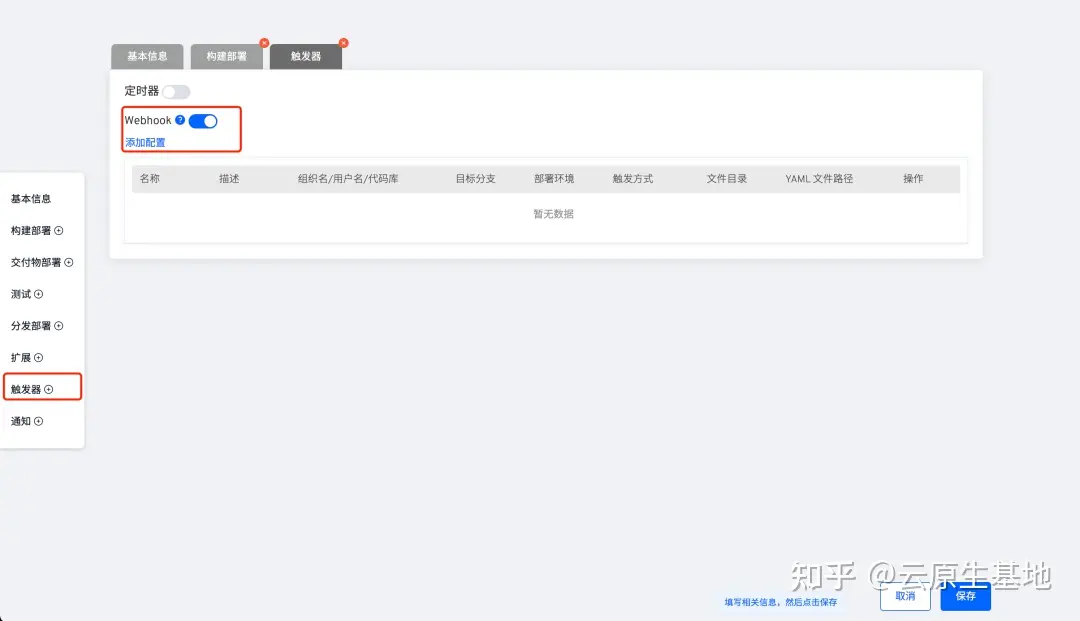Open 添加配置 to add a webhook configuration

[144, 141]
